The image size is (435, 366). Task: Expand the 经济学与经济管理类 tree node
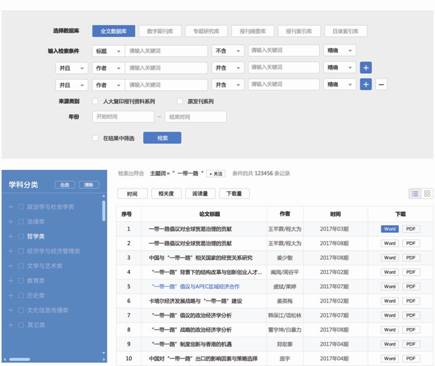(x=11, y=251)
